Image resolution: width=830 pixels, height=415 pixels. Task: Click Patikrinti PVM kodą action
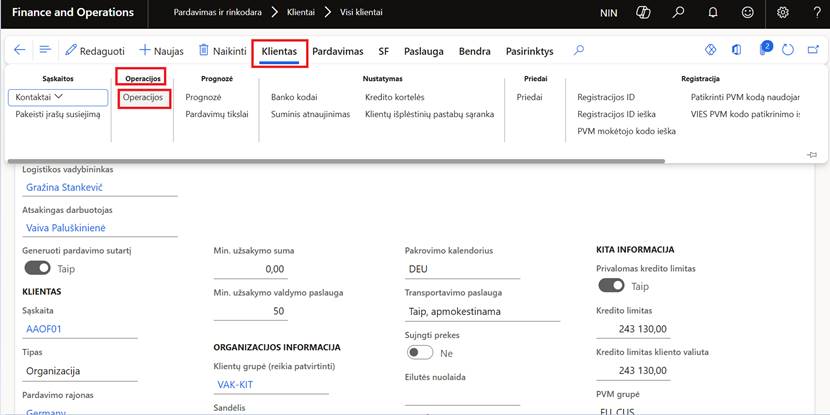coord(745,97)
